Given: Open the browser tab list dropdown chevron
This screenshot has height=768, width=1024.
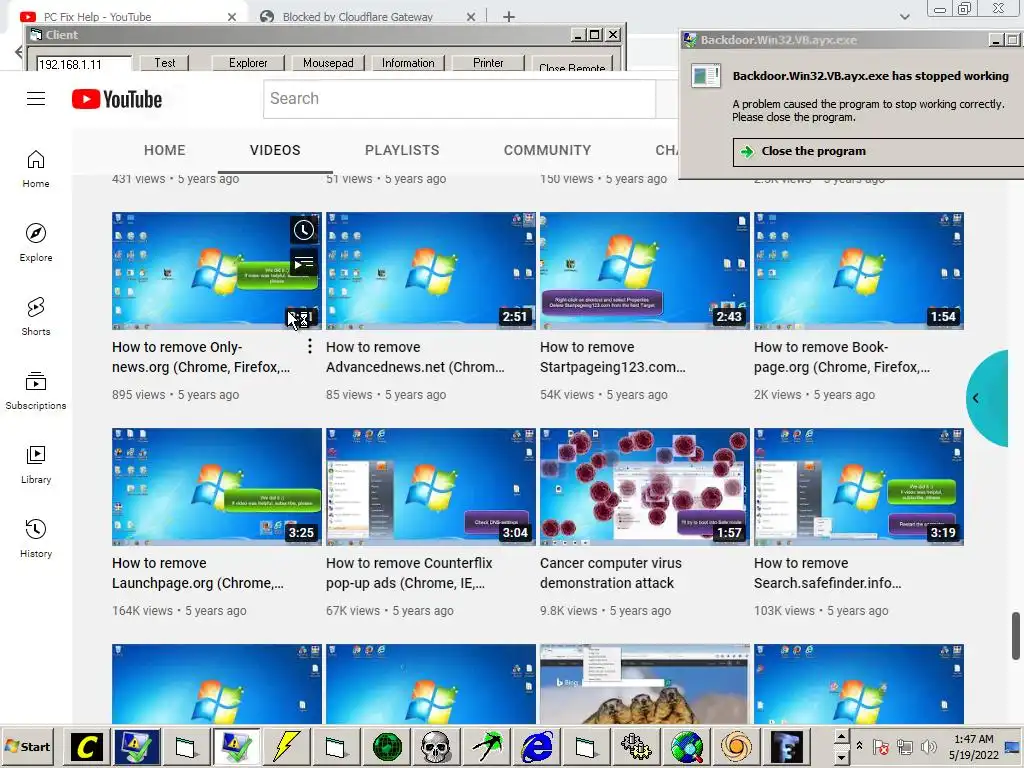Looking at the screenshot, I should tap(904, 17).
